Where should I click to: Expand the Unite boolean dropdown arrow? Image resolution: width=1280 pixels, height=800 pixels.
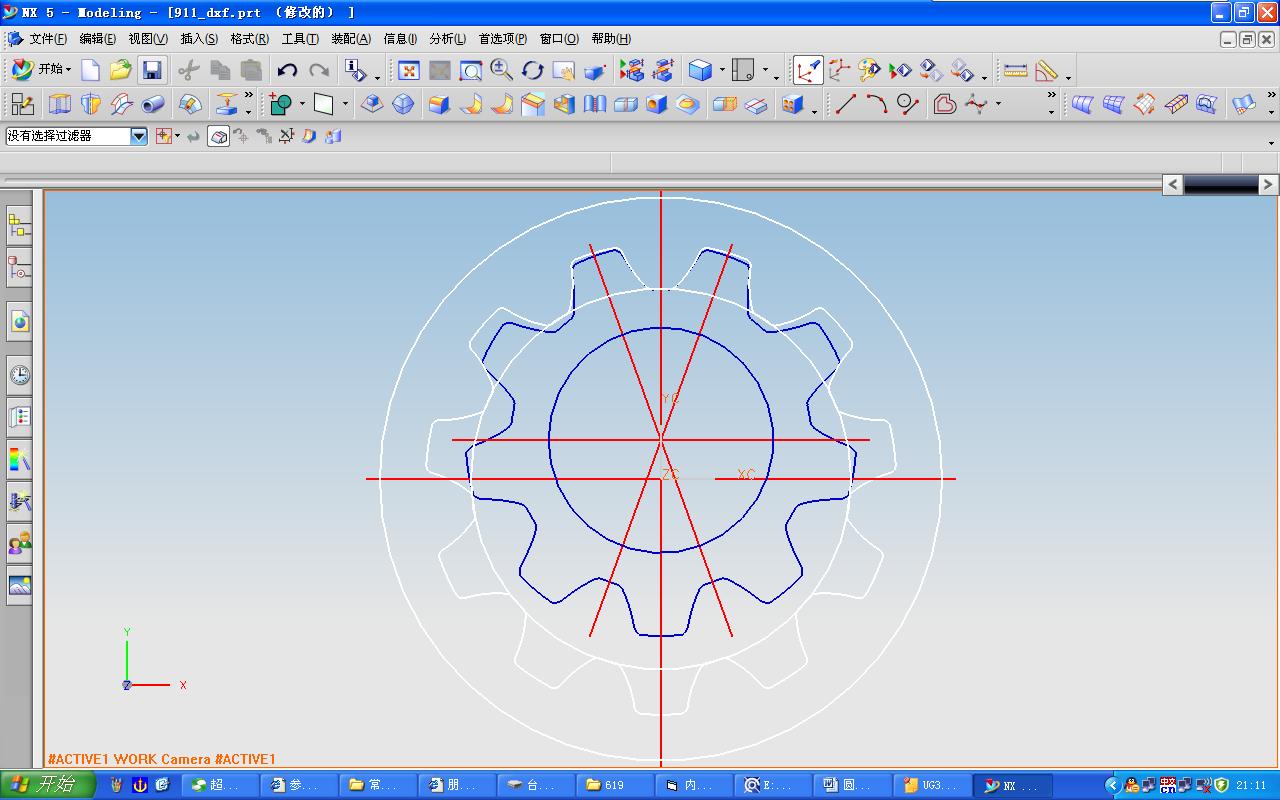[x=302, y=104]
